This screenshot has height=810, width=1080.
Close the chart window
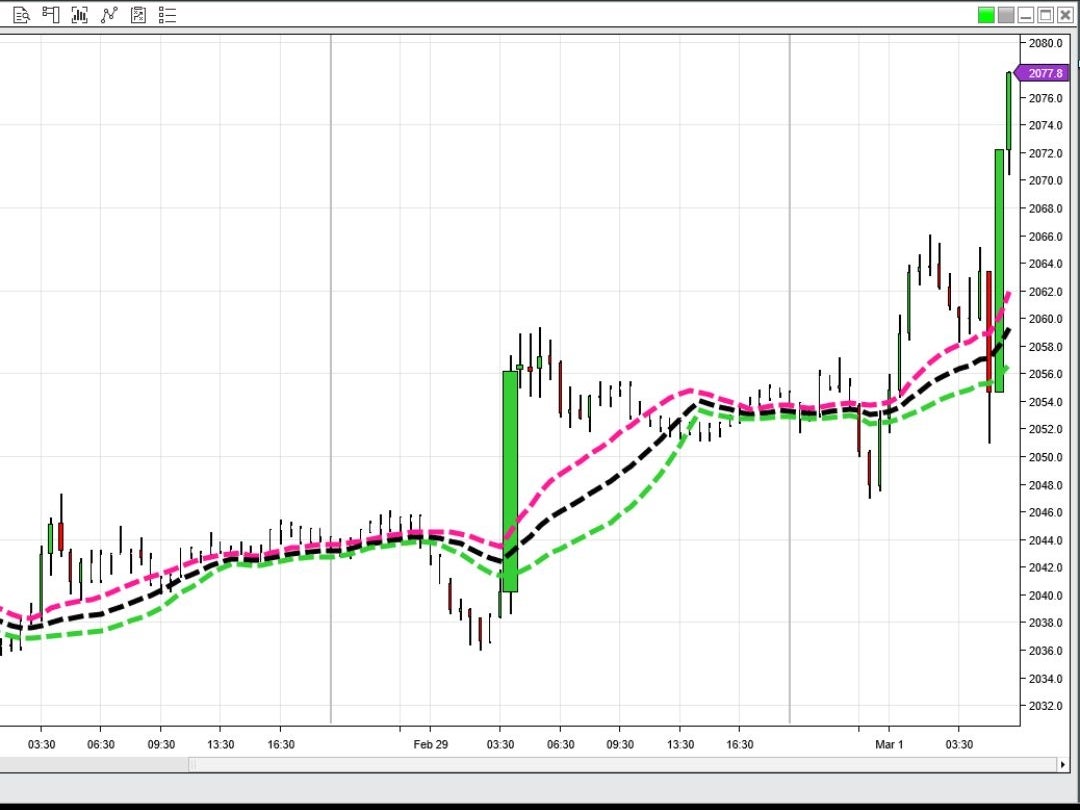click(x=1065, y=15)
